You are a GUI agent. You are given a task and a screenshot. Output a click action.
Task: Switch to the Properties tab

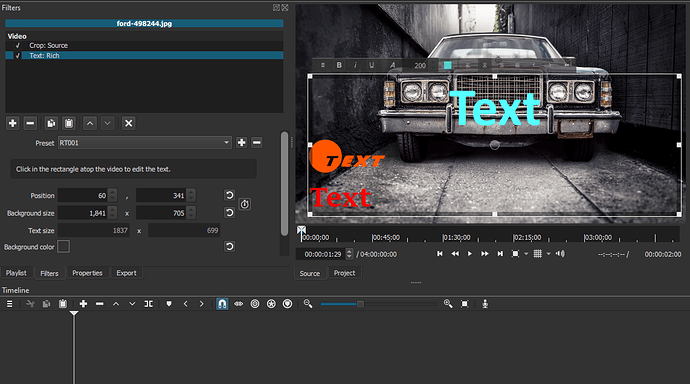coord(87,273)
